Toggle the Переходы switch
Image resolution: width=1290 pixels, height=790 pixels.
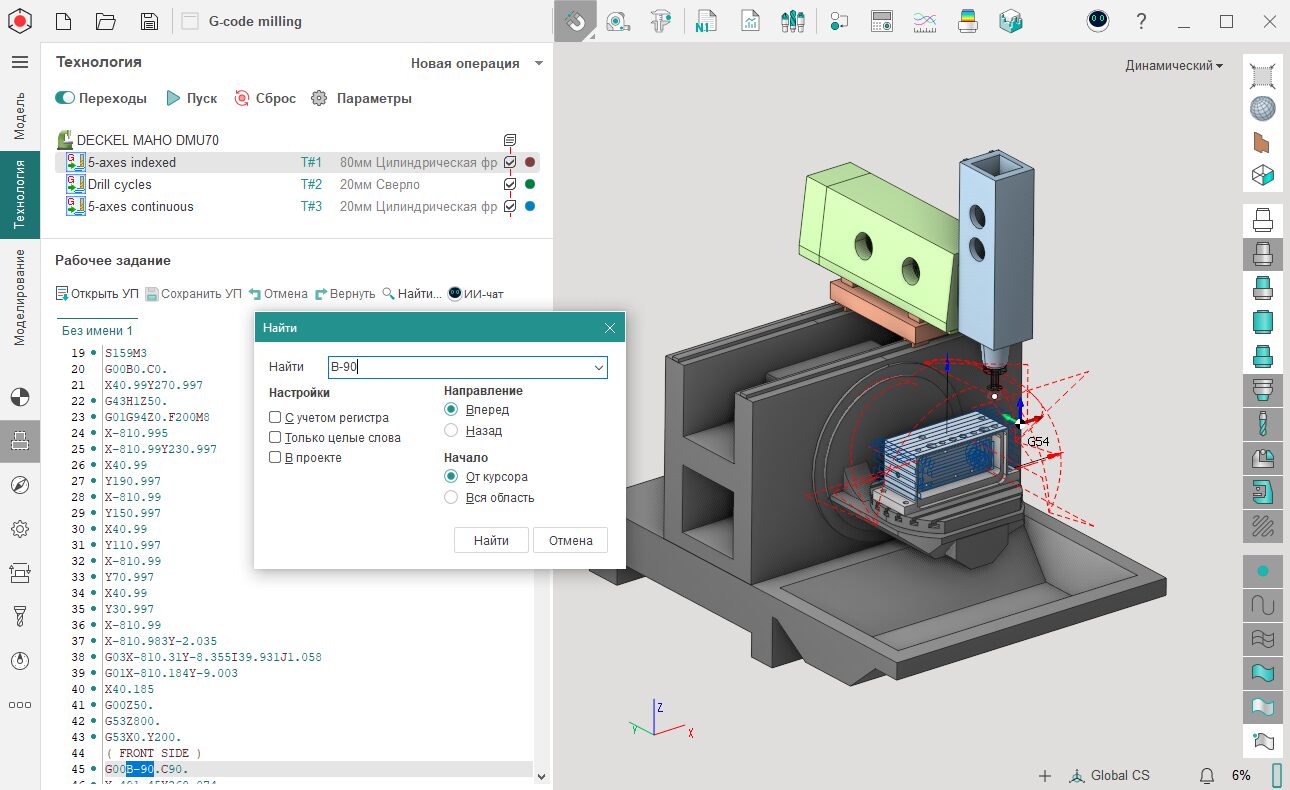[65, 98]
